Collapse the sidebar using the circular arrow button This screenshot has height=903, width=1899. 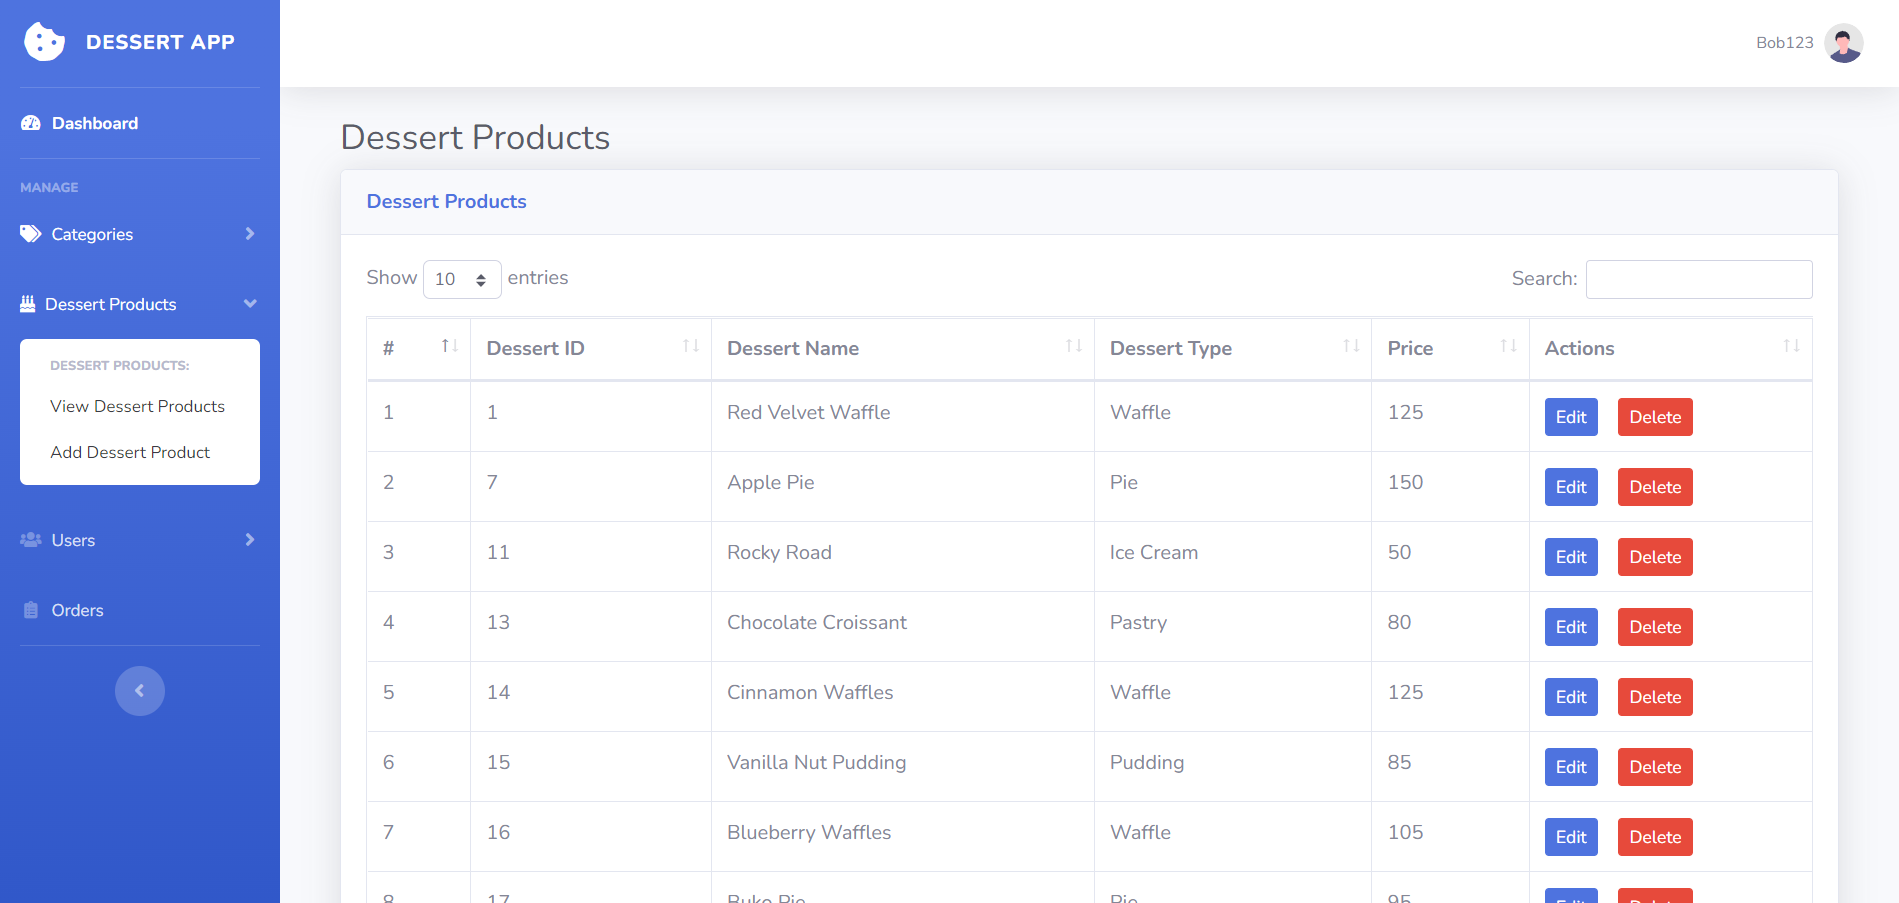[x=139, y=690]
